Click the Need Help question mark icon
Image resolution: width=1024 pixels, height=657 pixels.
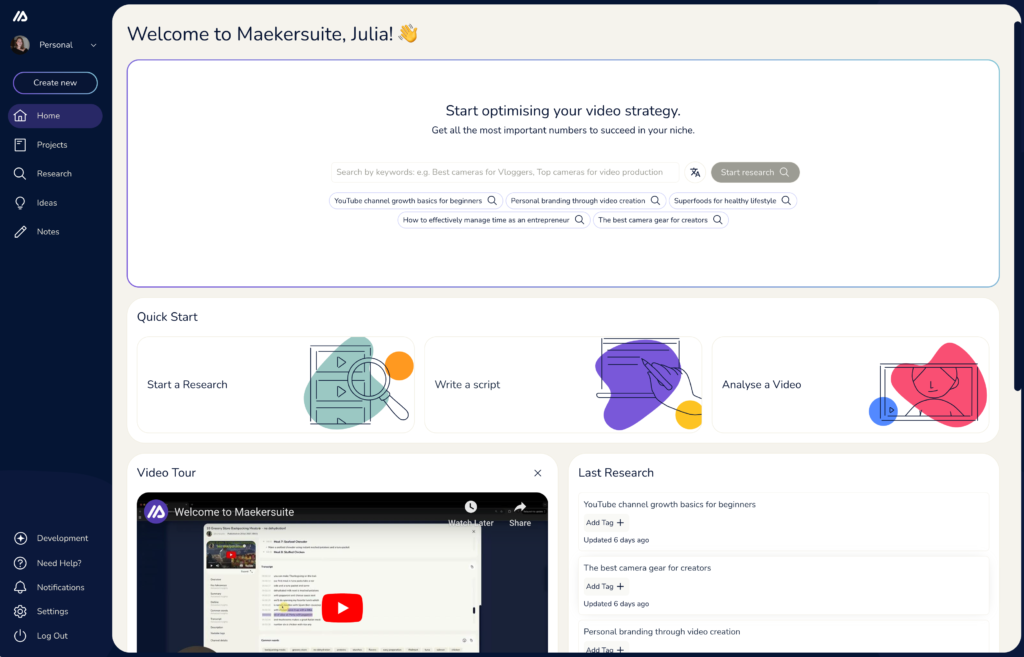(x=20, y=563)
